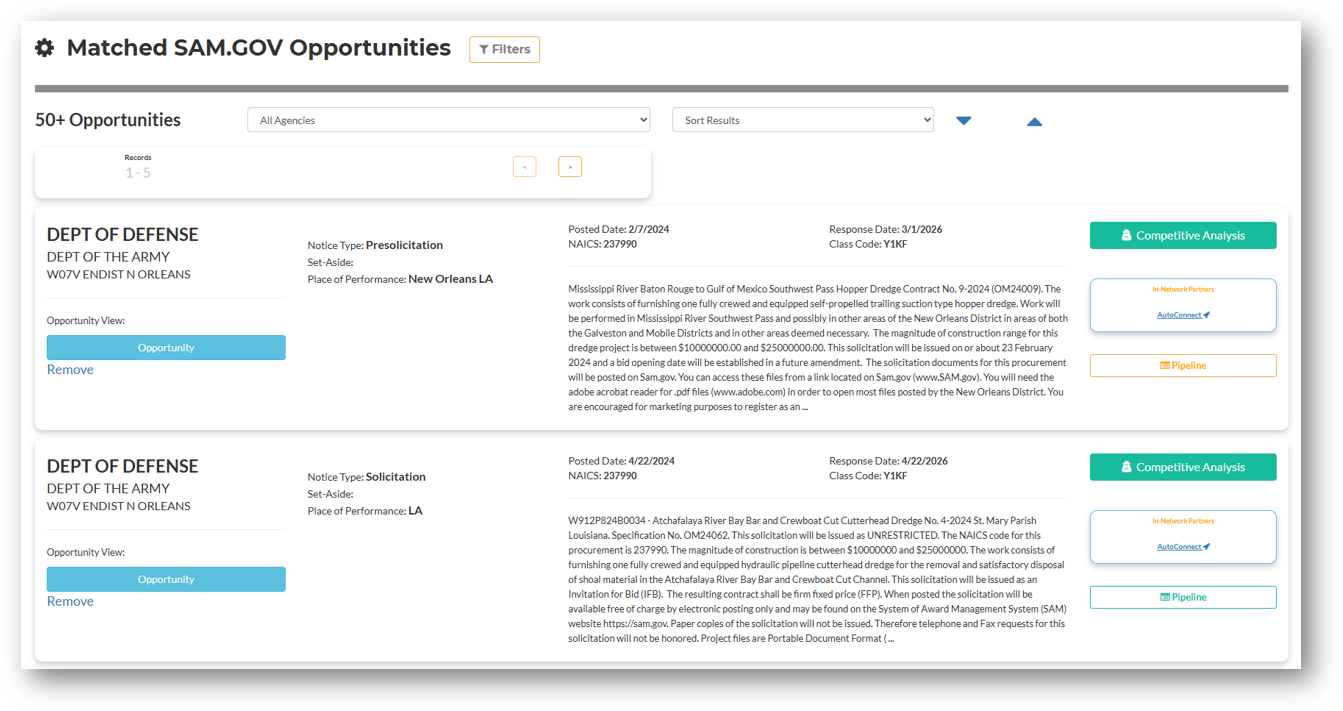1343x711 pixels.
Task: Open Opportunity view for the Presolicitation notice
Action: 166,348
